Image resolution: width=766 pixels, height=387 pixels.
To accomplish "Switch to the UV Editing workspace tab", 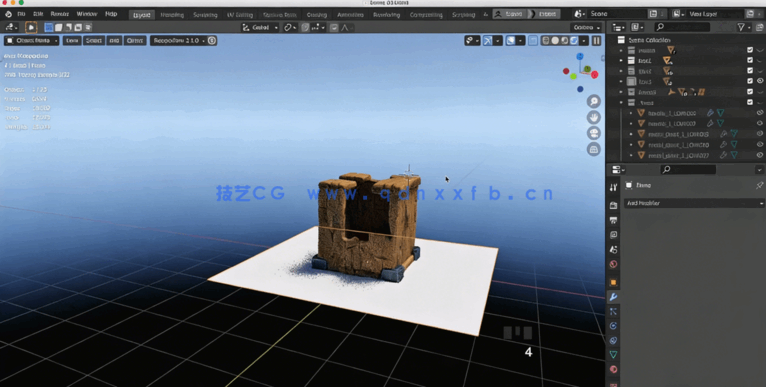I will (x=240, y=15).
